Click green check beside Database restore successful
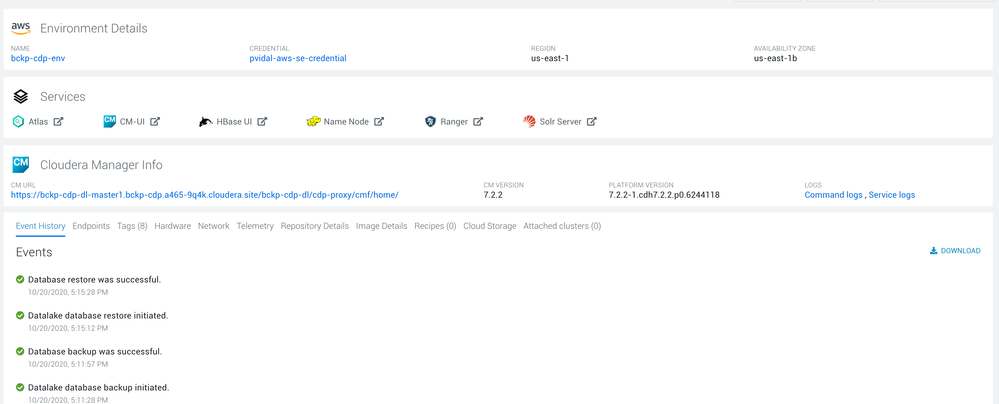The image size is (999, 404). (20, 279)
